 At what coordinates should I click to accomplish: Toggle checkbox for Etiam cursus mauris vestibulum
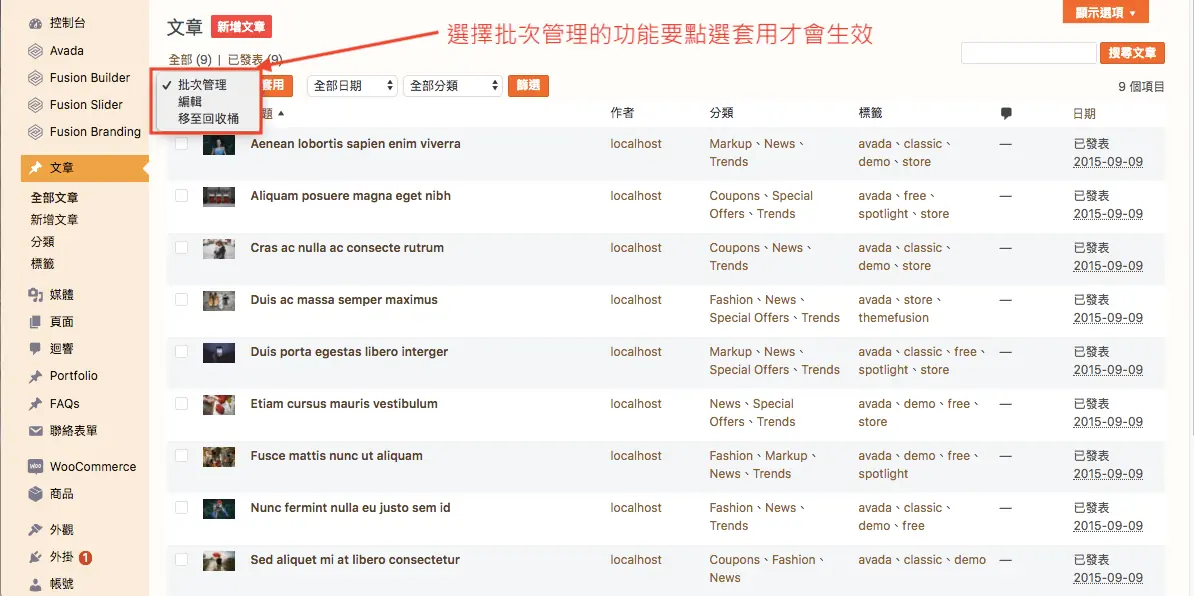(181, 403)
